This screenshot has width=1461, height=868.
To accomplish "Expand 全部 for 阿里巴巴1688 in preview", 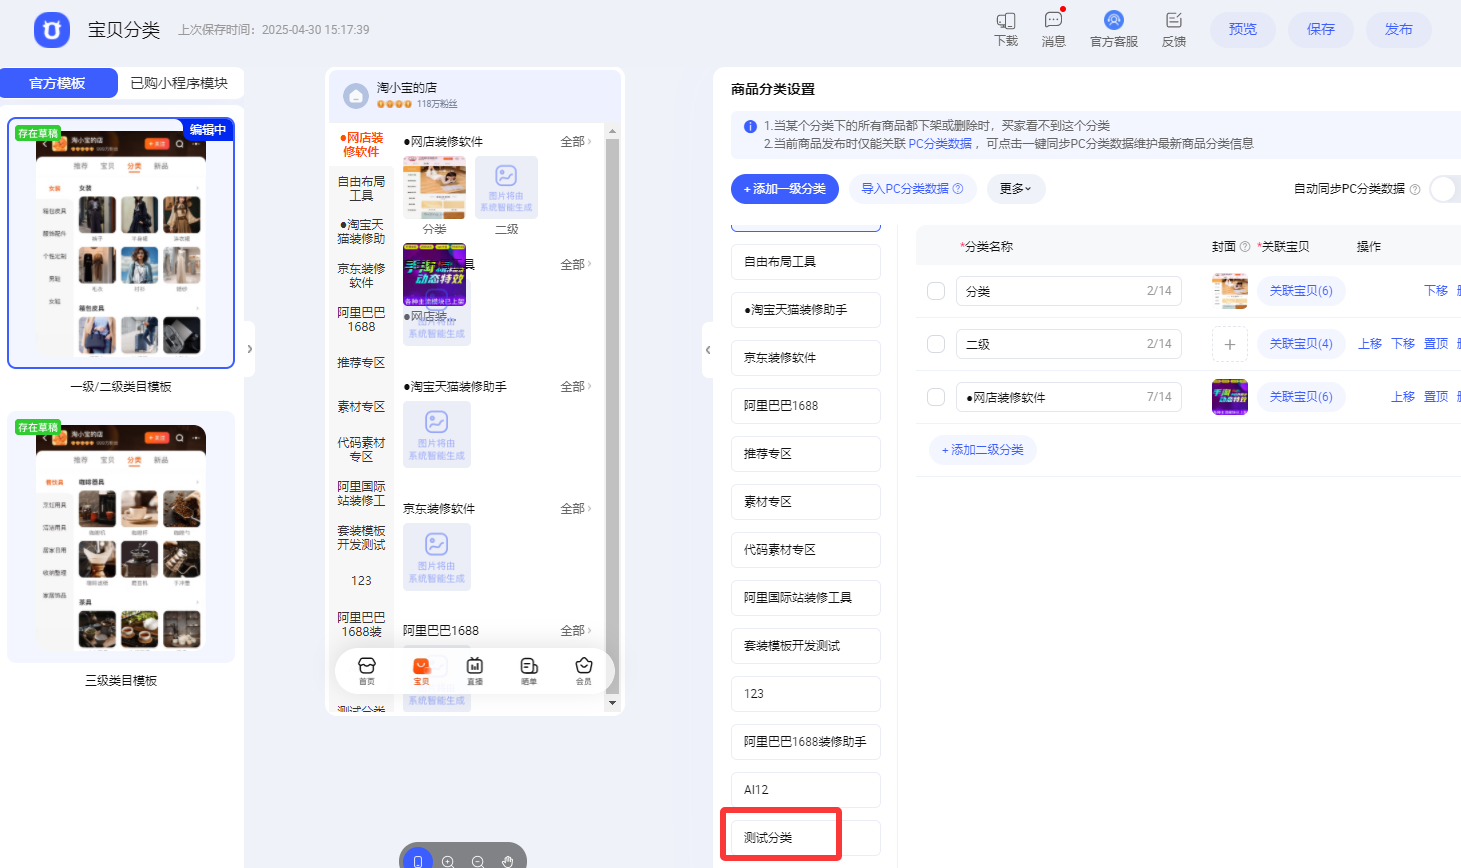I will [575, 631].
